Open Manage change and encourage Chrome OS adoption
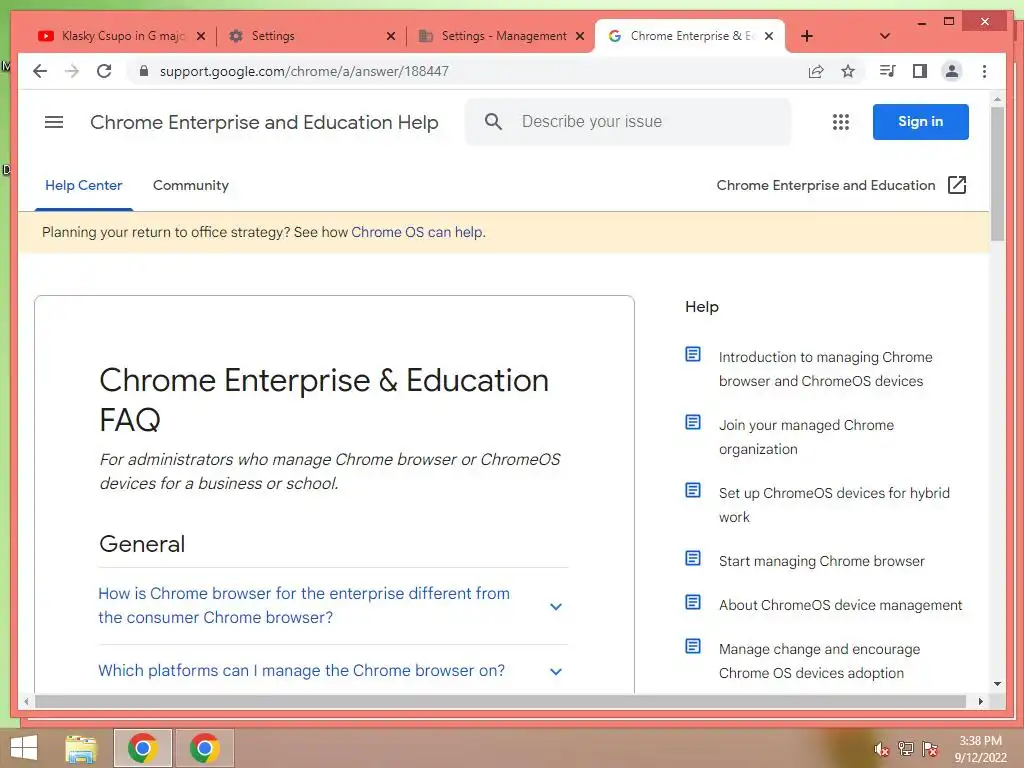This screenshot has height=768, width=1024. click(x=819, y=661)
